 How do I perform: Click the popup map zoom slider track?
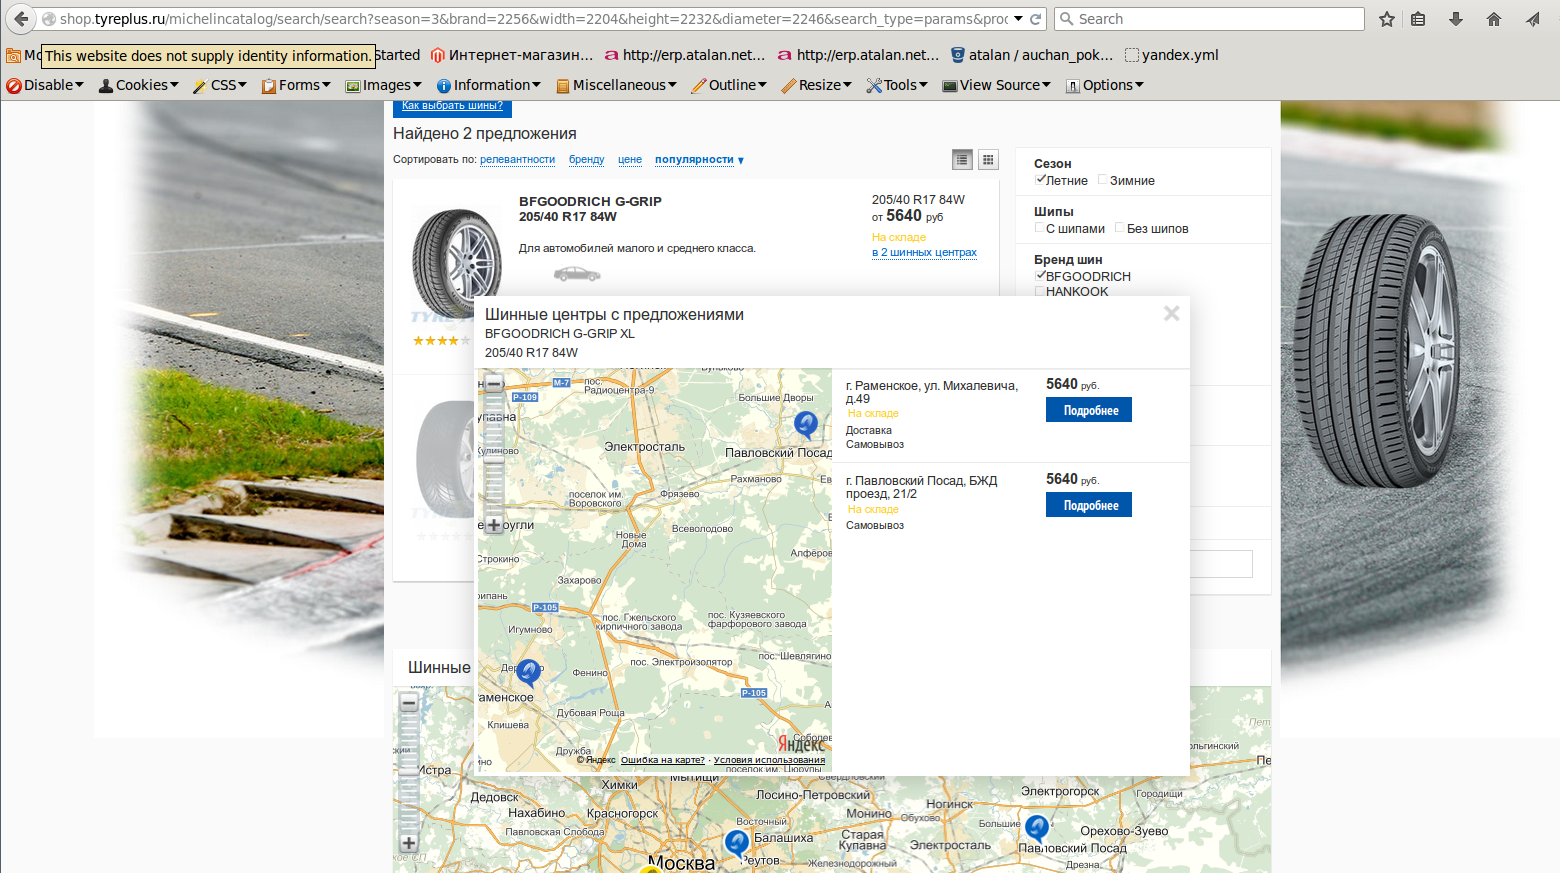click(x=494, y=453)
